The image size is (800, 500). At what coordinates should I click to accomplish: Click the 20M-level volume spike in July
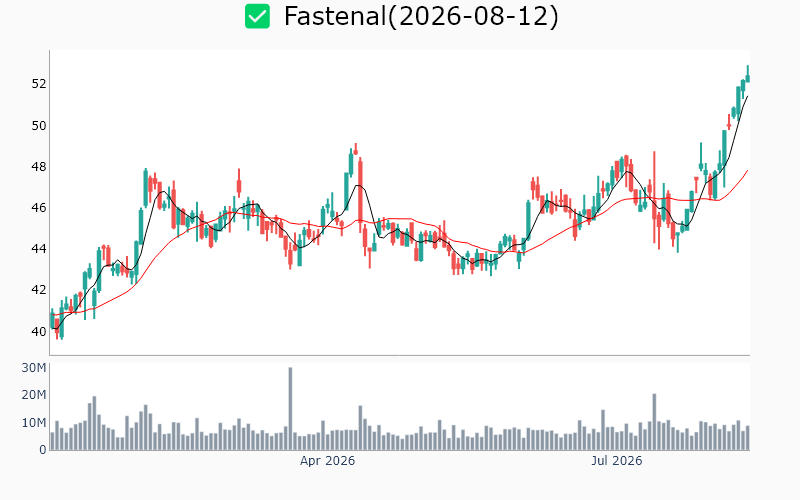[x=655, y=422]
